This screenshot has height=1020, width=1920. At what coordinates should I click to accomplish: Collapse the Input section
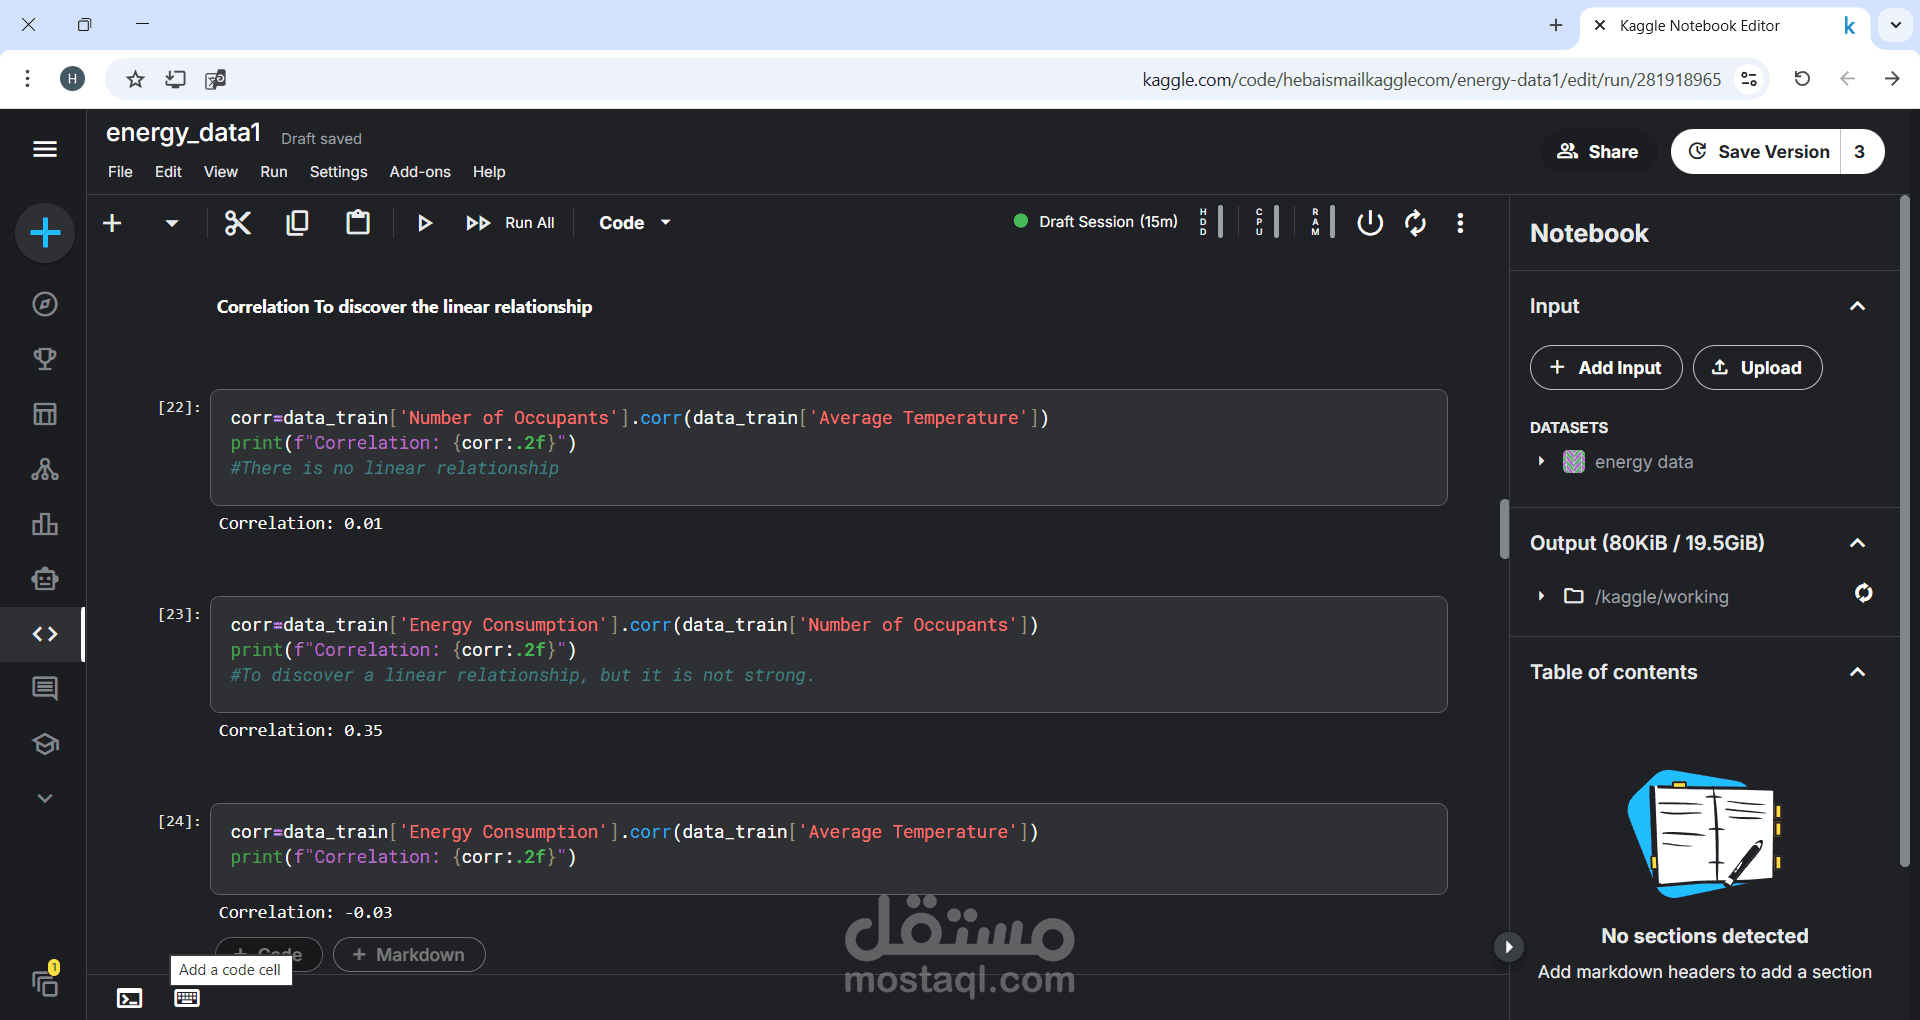point(1857,306)
